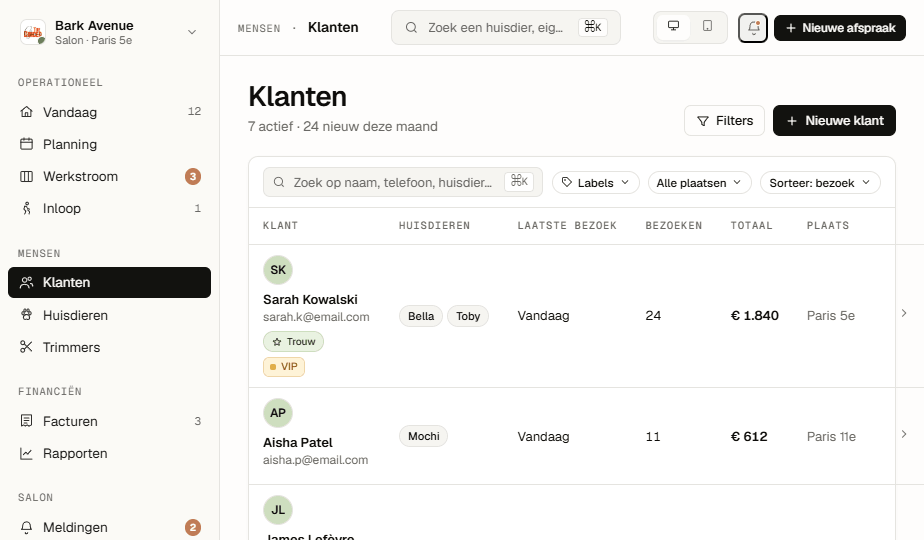Click the Planning calendar icon
Image resolution: width=924 pixels, height=540 pixels.
27,144
